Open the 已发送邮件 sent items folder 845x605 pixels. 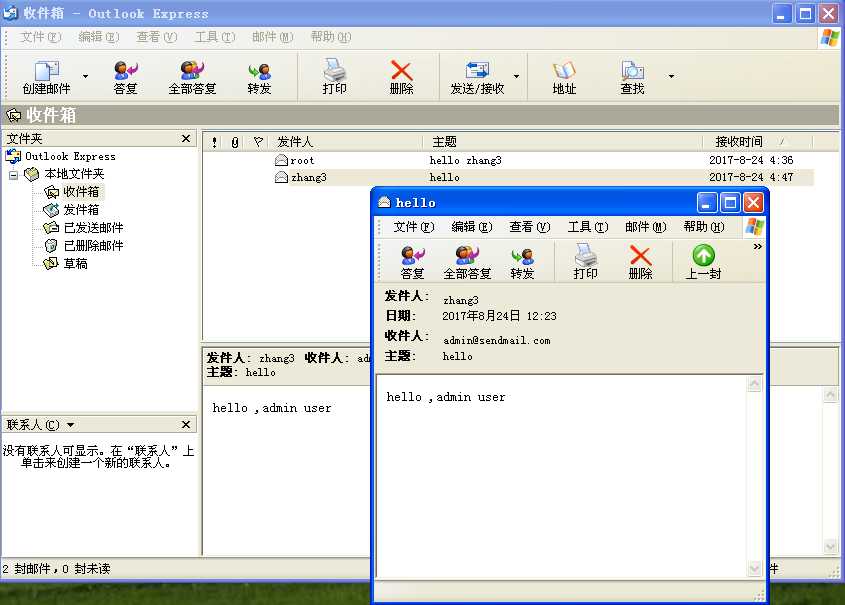(93, 228)
